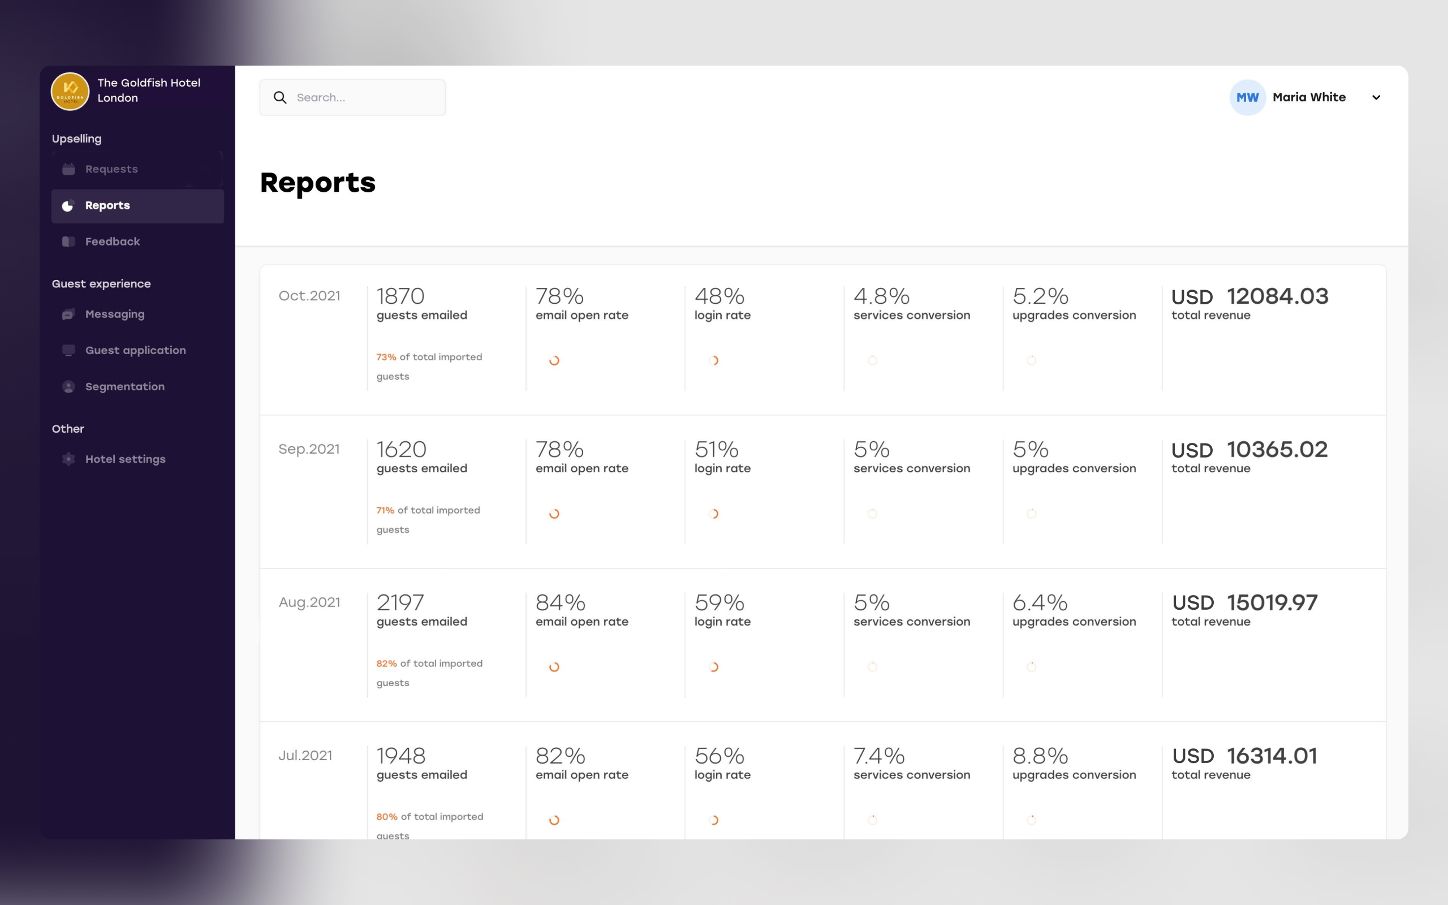1448x905 pixels.
Task: Click the 59% login rate value
Action: pos(720,603)
